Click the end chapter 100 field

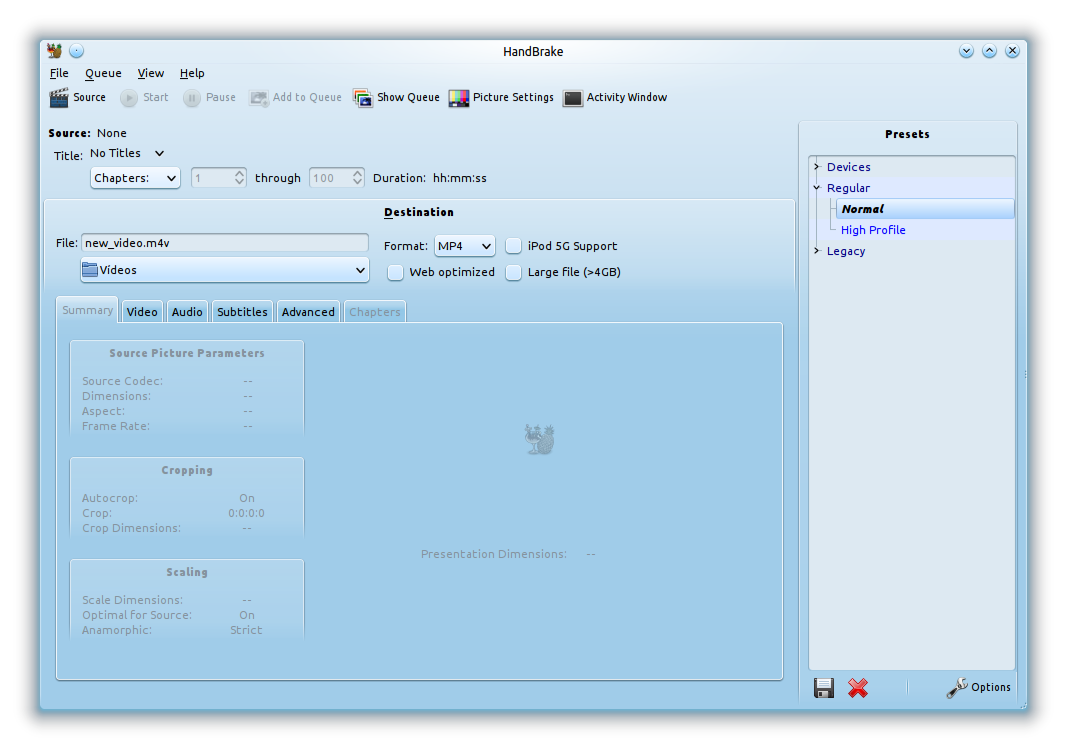[330, 178]
